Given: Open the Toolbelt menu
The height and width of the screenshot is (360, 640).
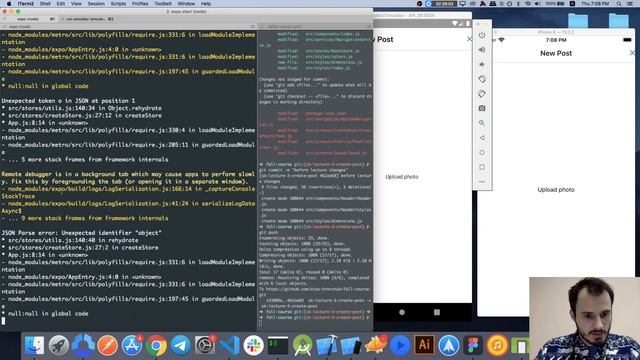Looking at the screenshot, I should [x=163, y=4].
